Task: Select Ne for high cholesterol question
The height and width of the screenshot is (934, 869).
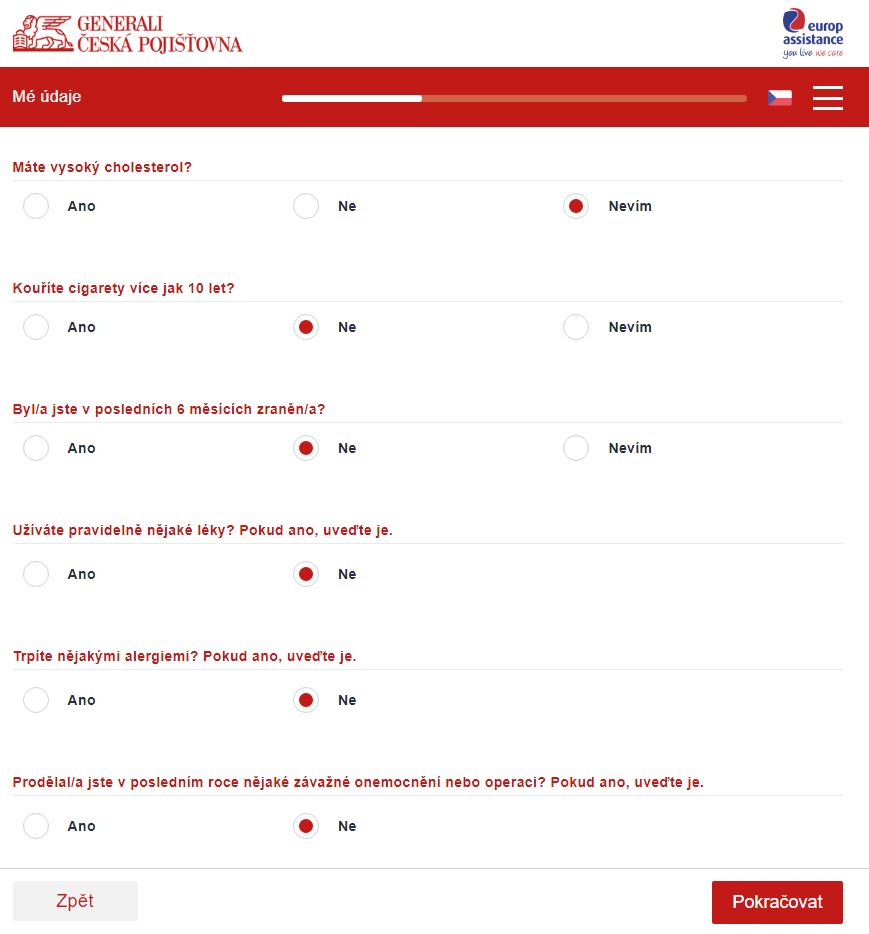Action: click(x=306, y=206)
